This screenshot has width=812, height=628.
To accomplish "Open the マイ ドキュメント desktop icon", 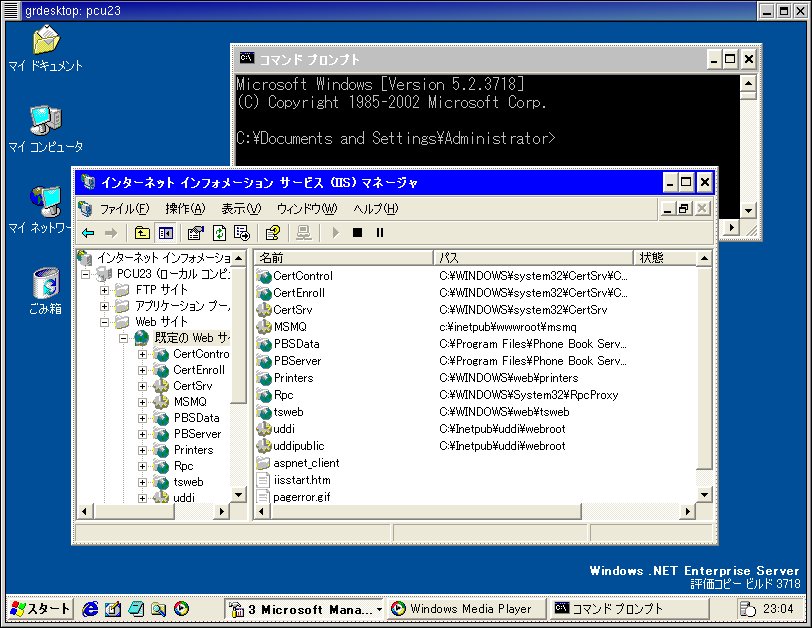I will [46, 50].
